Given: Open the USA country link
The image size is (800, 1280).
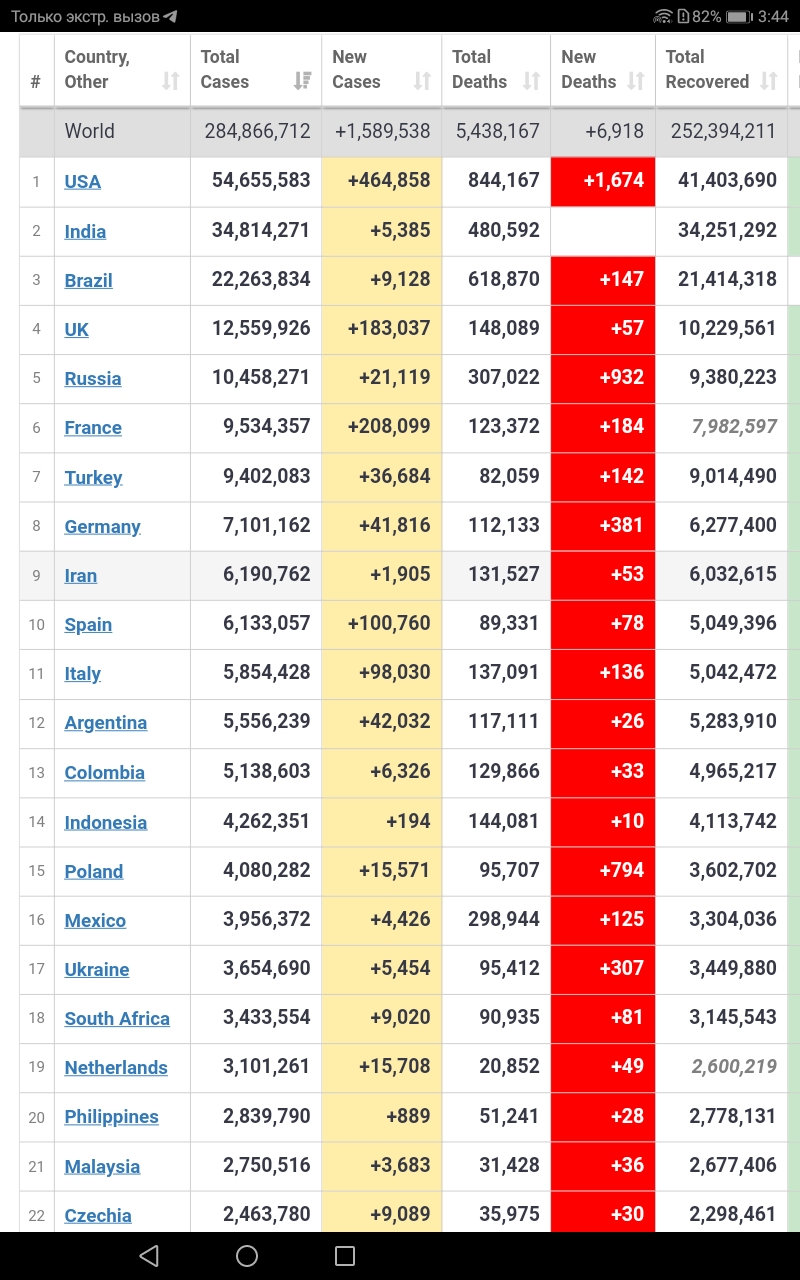Looking at the screenshot, I should coord(82,182).
